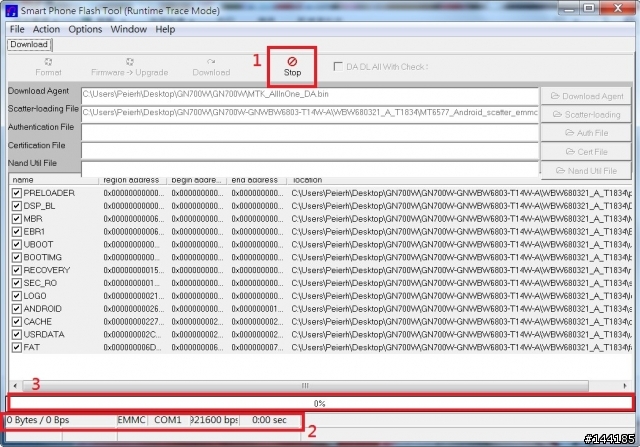This screenshot has height=447, width=640.
Task: Uncheck the USRDATA partition checkbox
Action: coord(16,335)
